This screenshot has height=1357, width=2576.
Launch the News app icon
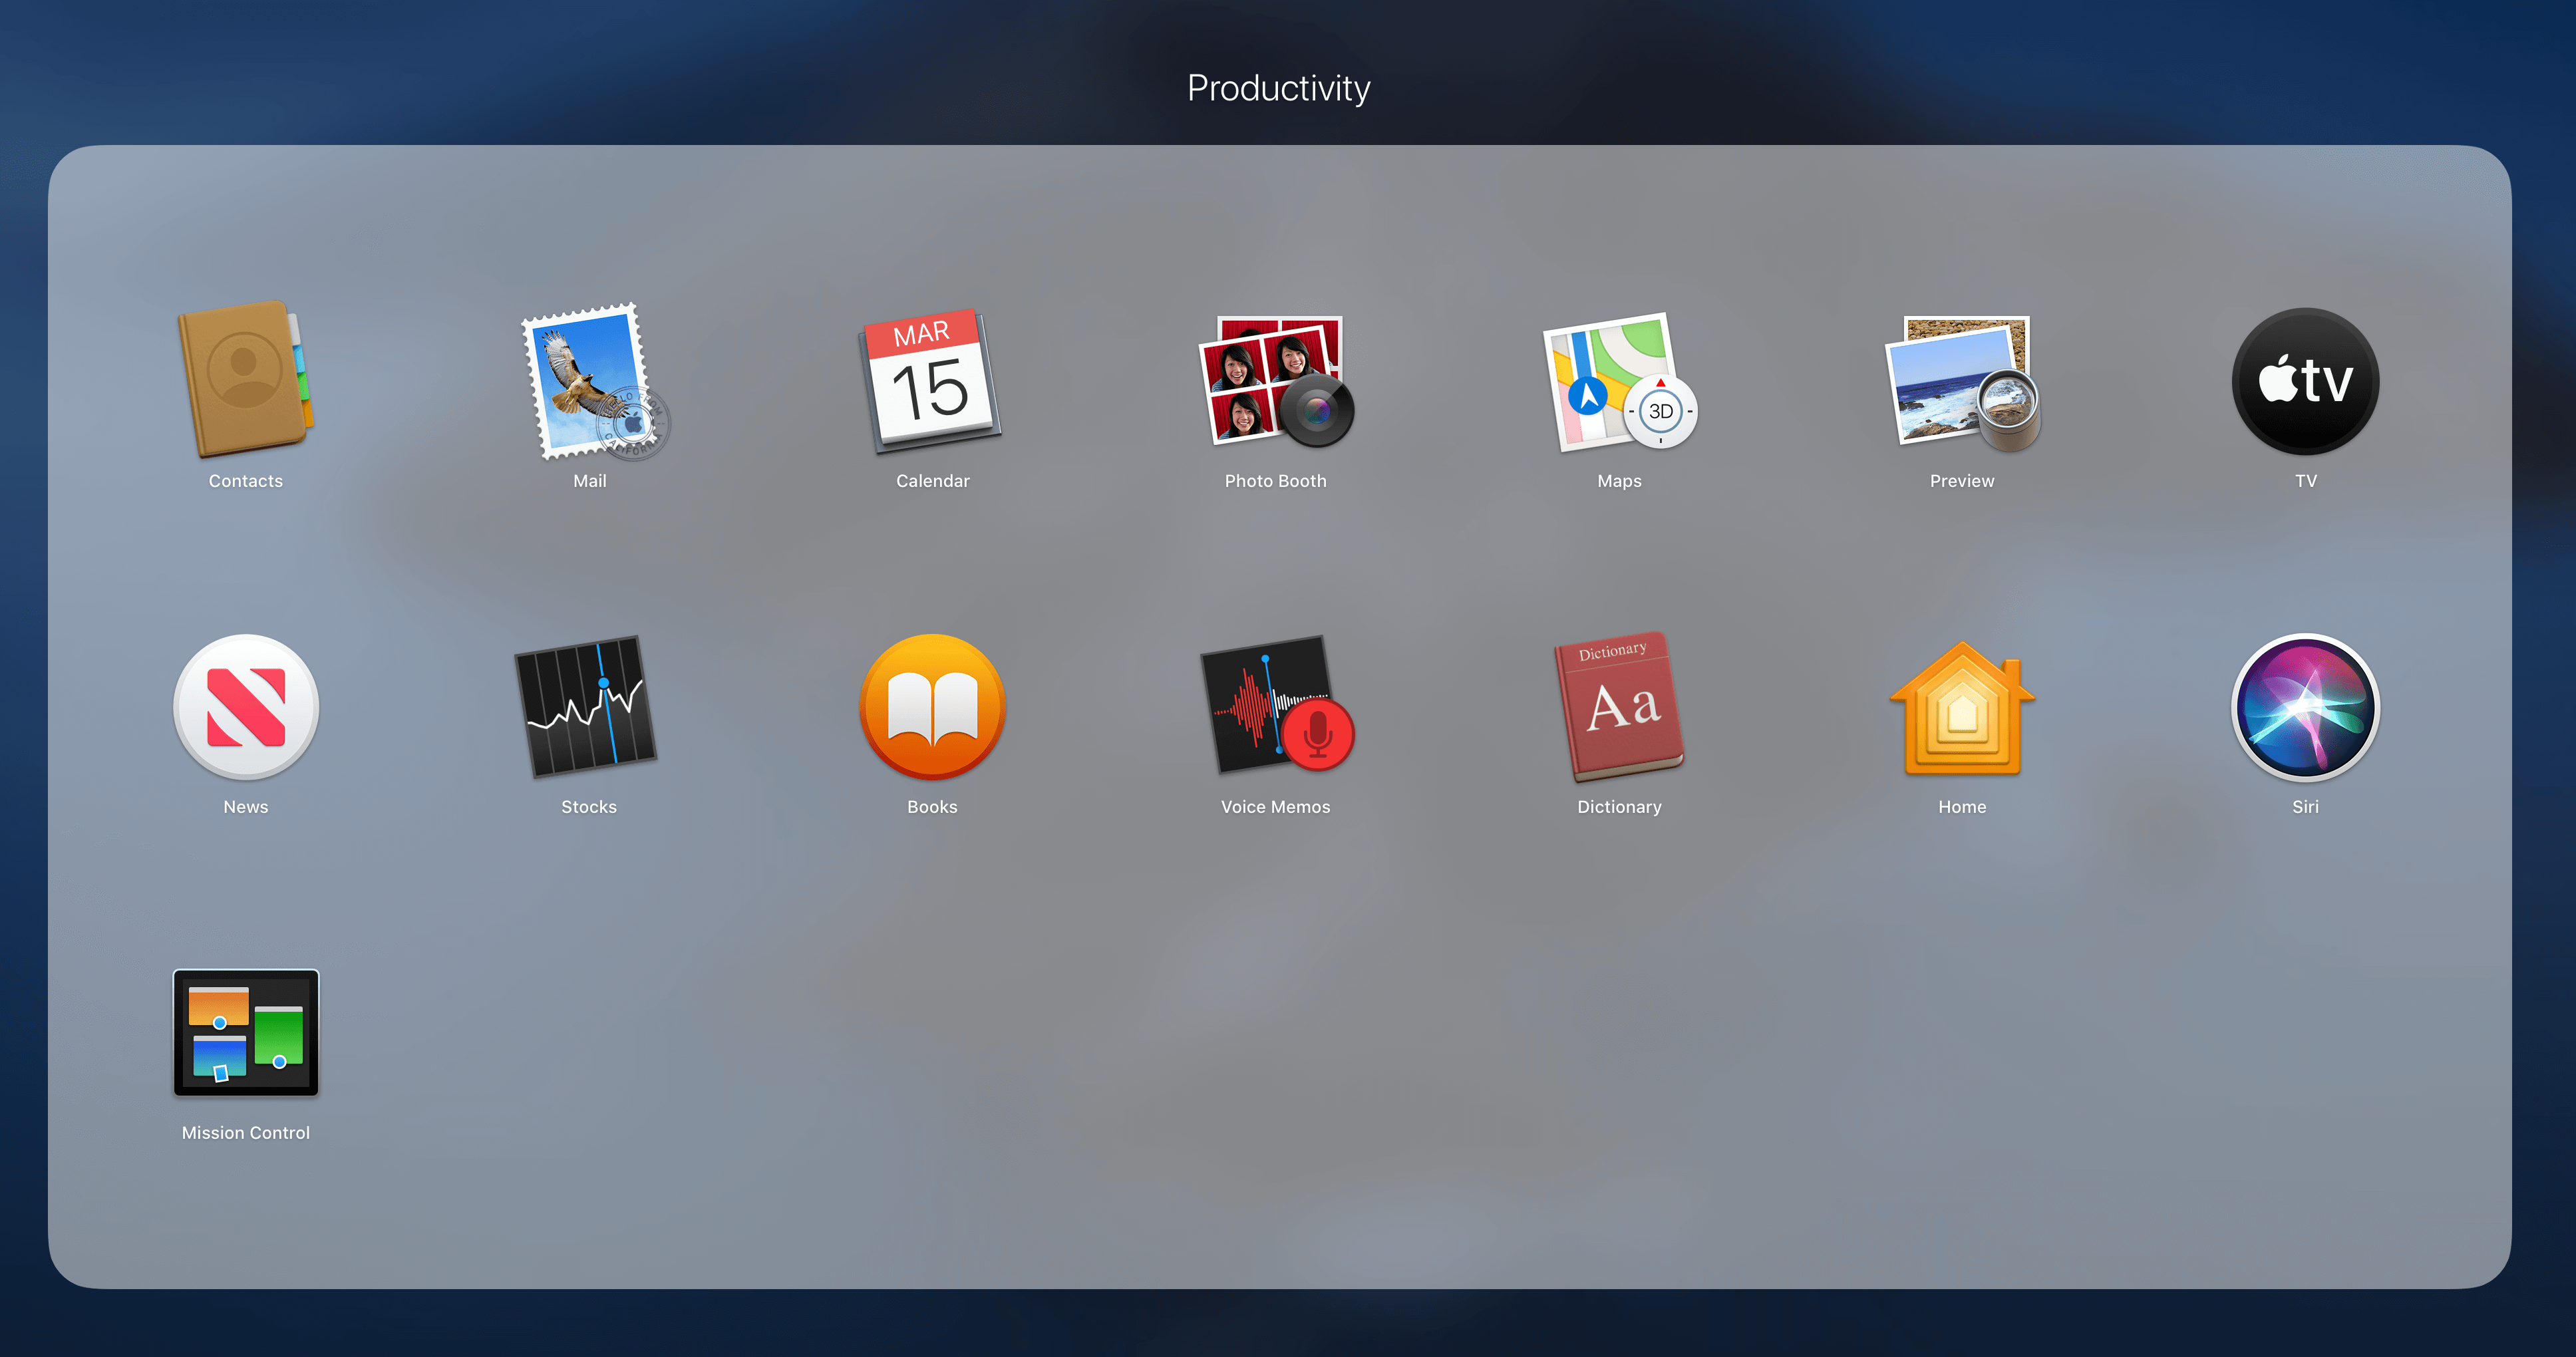pos(246,707)
